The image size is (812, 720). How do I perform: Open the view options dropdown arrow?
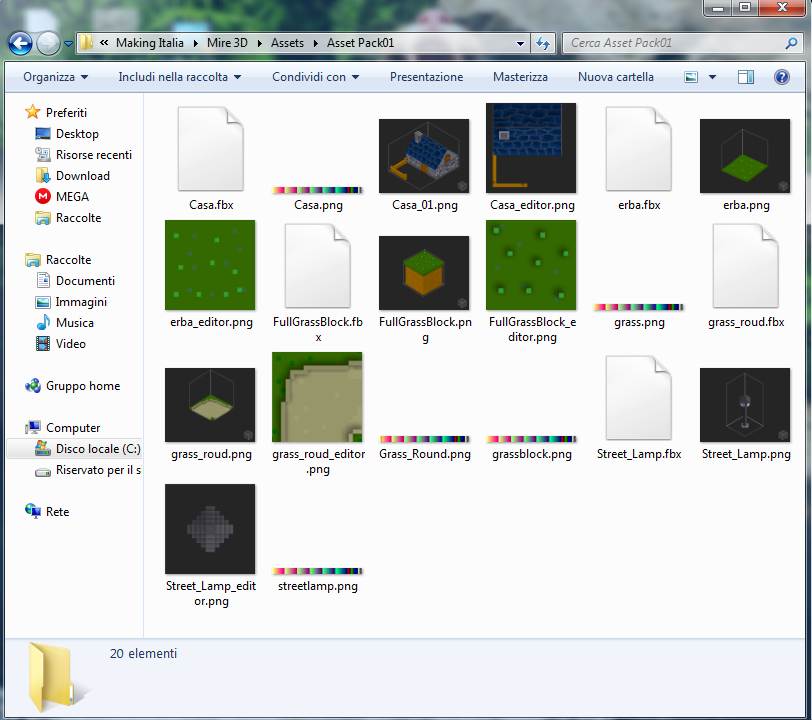[712, 77]
